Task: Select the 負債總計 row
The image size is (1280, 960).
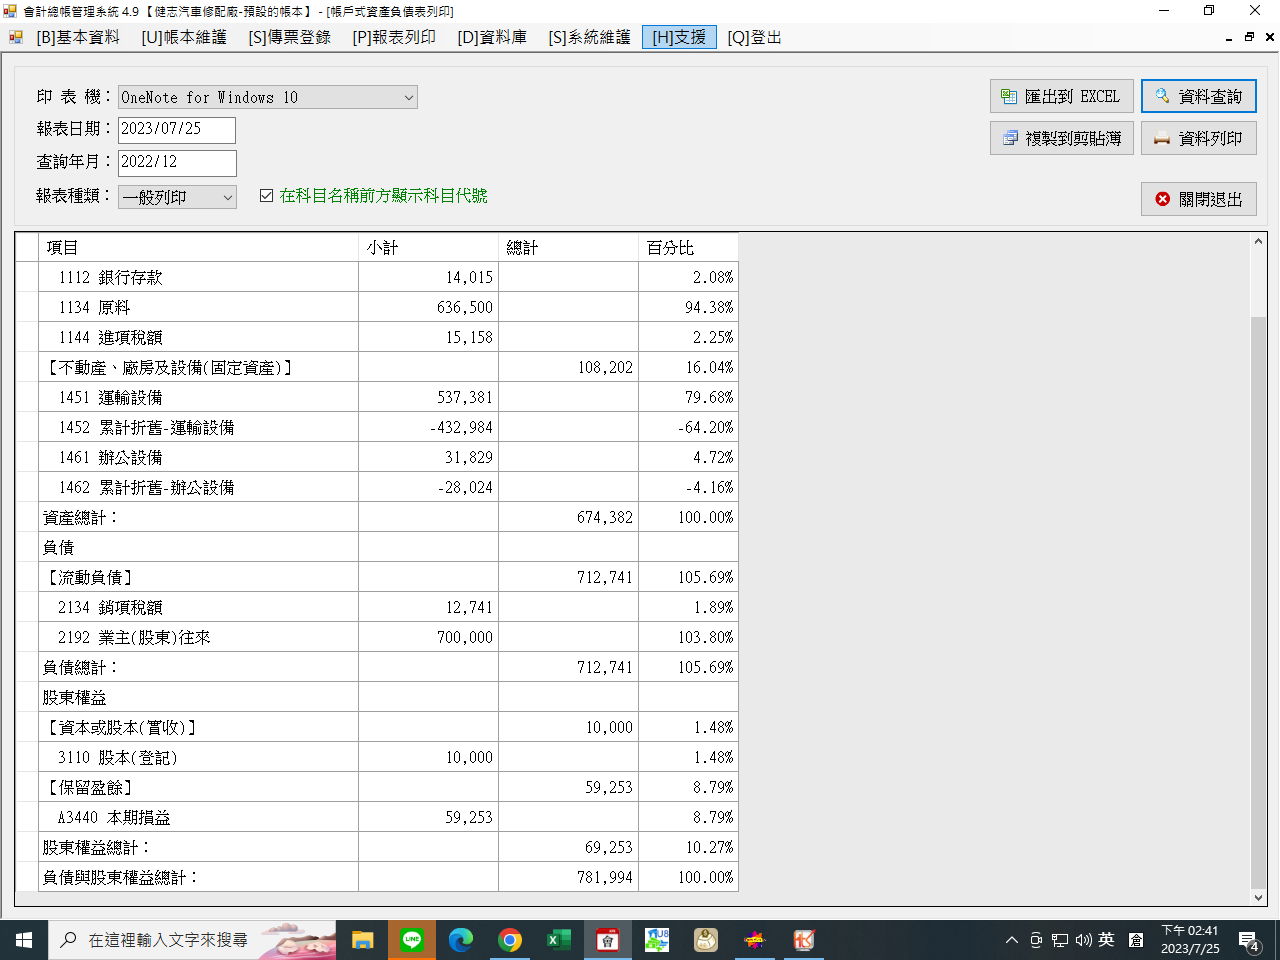Action: [378, 667]
